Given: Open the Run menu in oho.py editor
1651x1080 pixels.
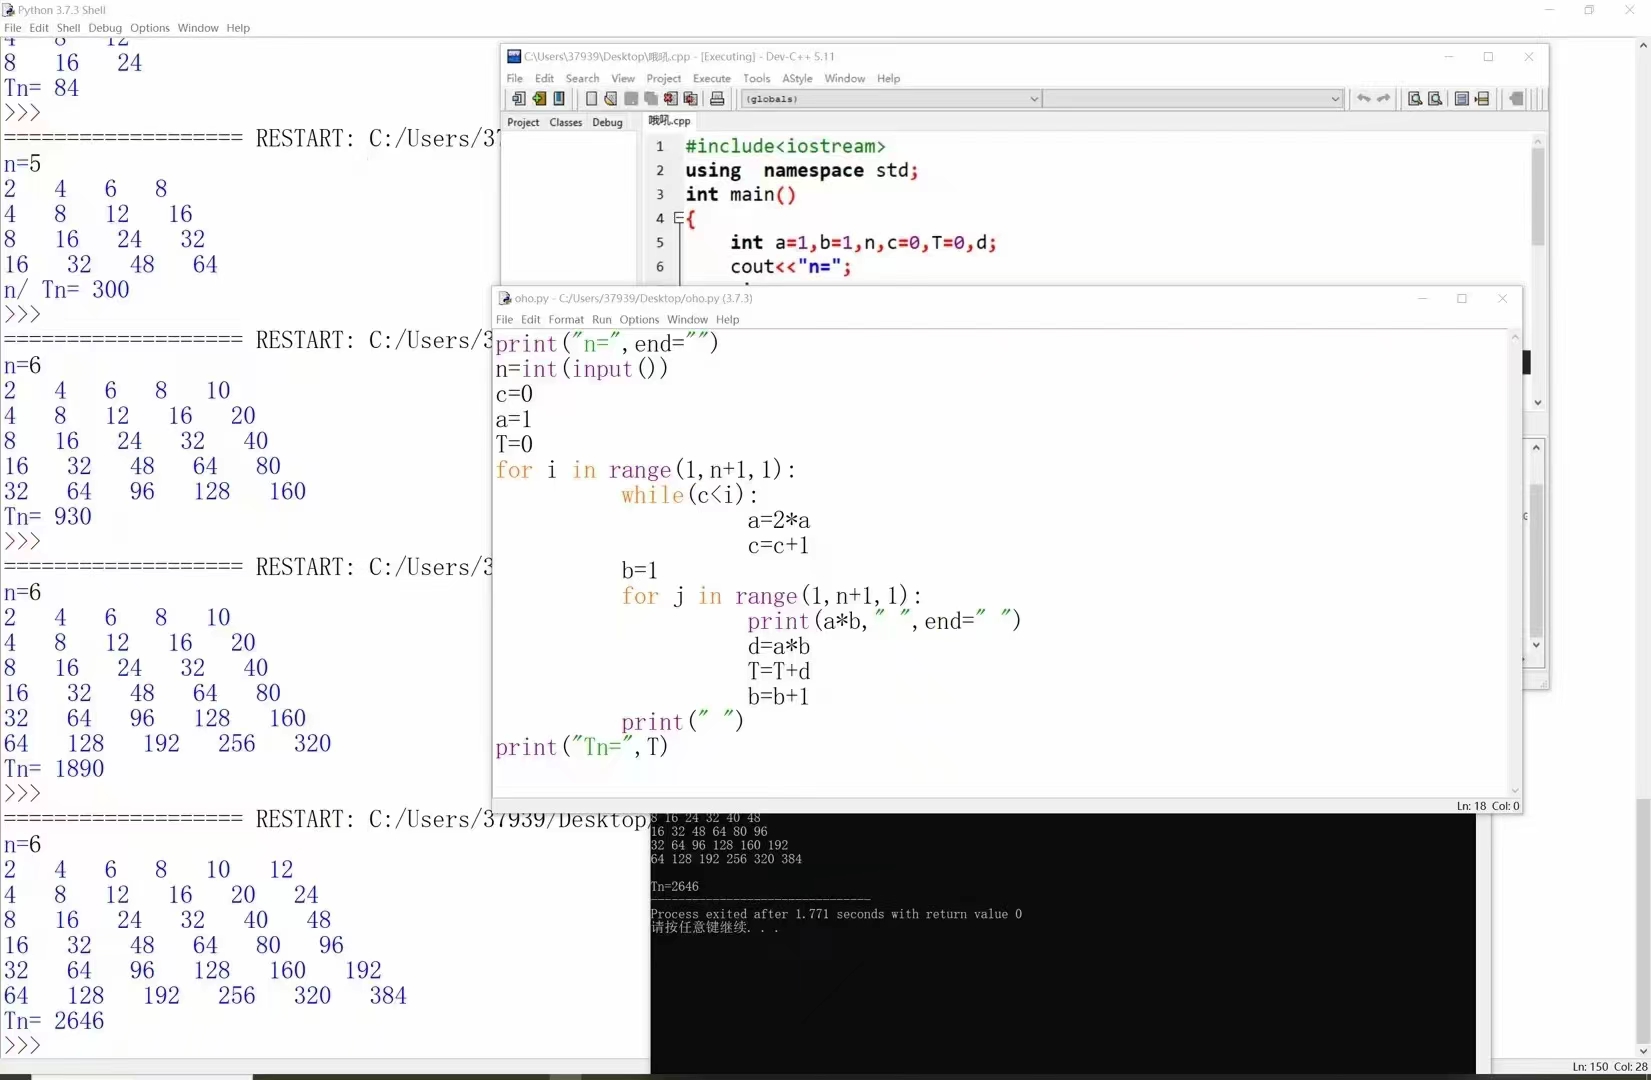Looking at the screenshot, I should (x=601, y=320).
